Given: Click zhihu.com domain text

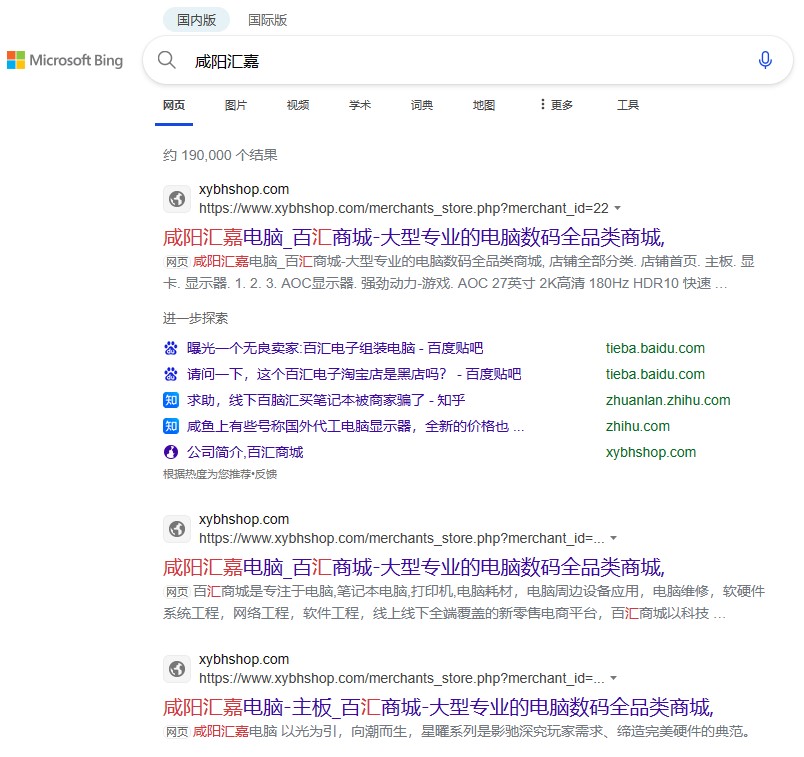Looking at the screenshot, I should click(x=638, y=426).
